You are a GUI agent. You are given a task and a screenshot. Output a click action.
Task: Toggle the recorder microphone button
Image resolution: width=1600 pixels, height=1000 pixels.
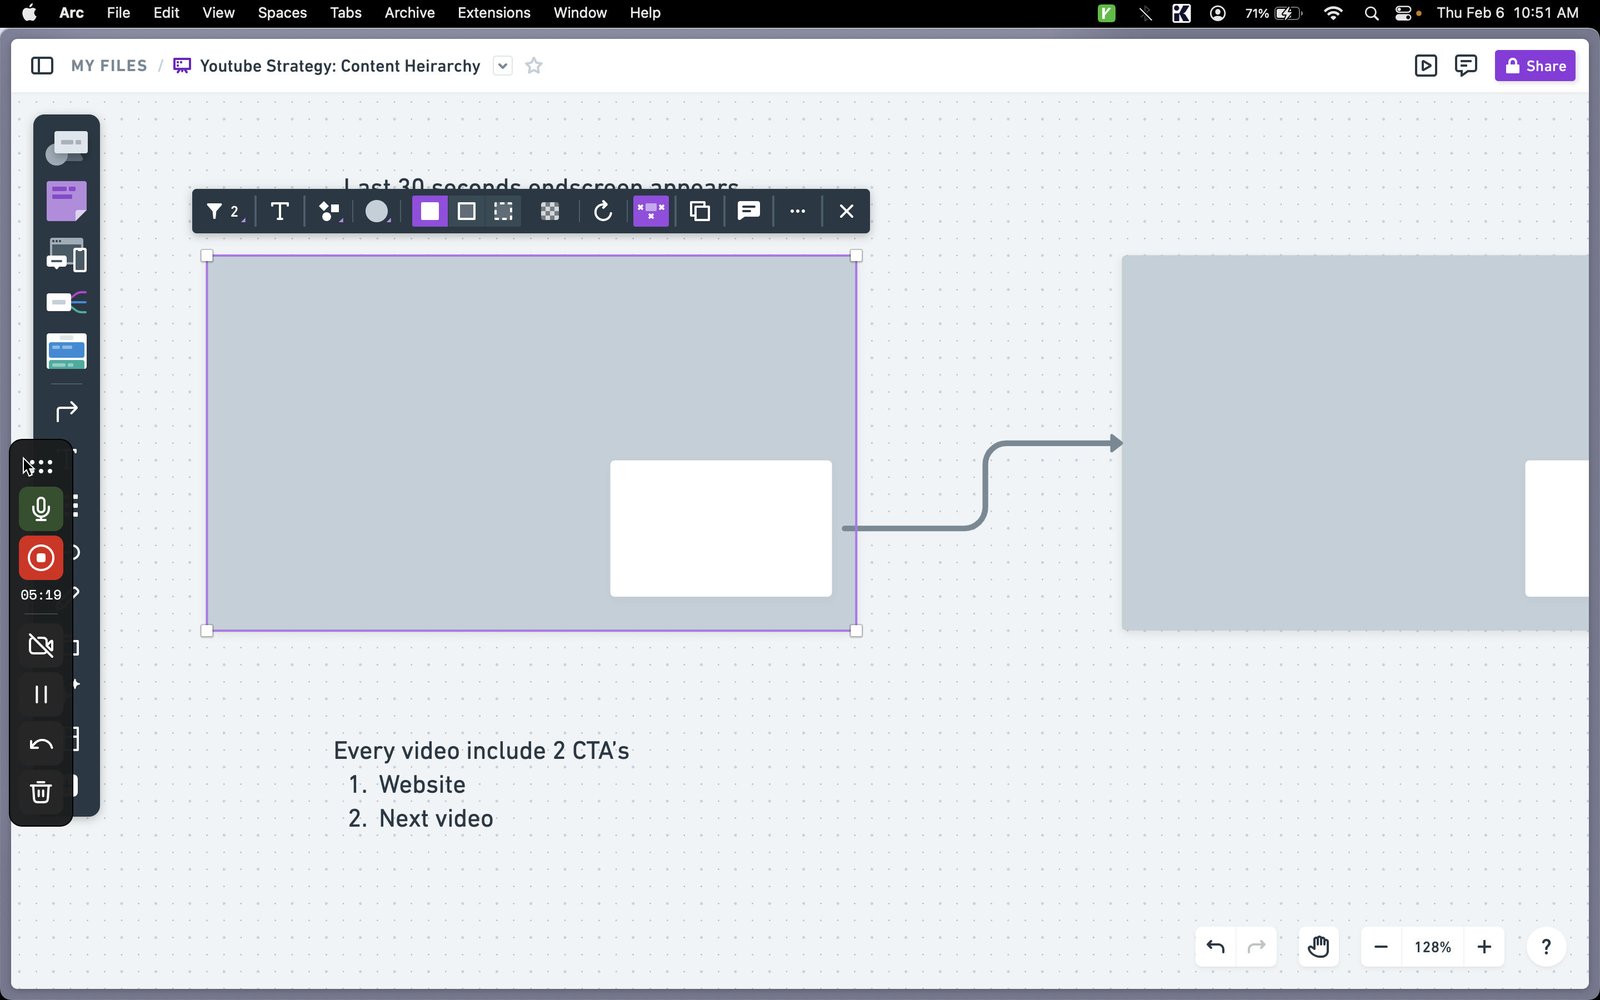coord(41,509)
